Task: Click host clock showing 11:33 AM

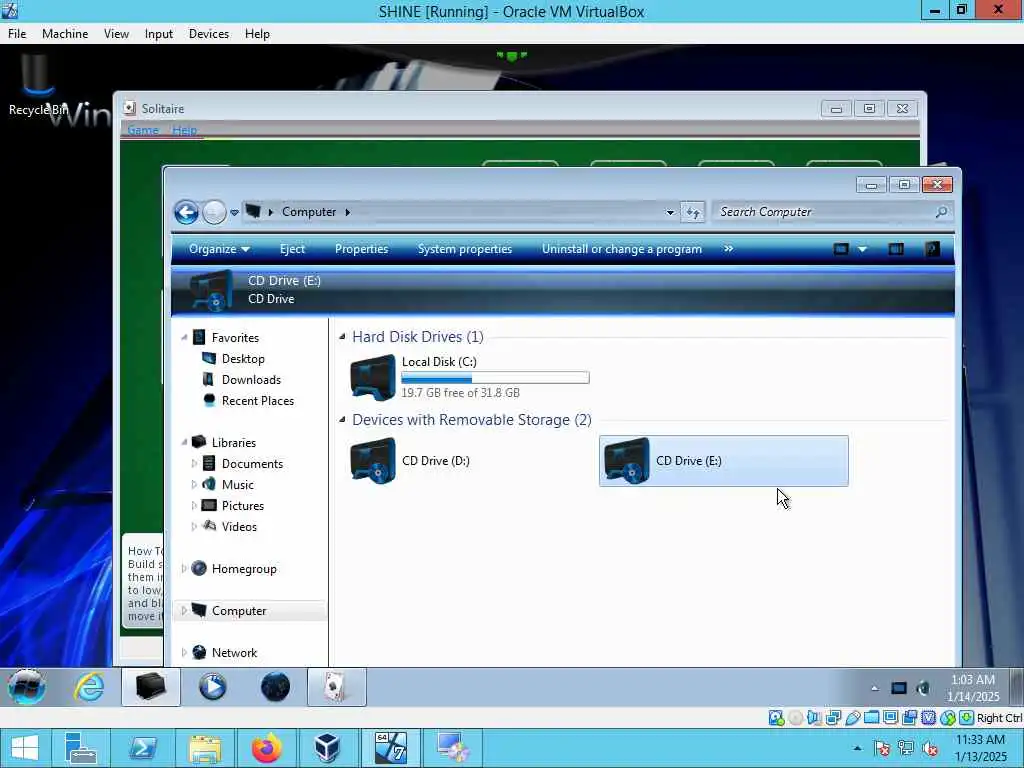Action: (980, 748)
